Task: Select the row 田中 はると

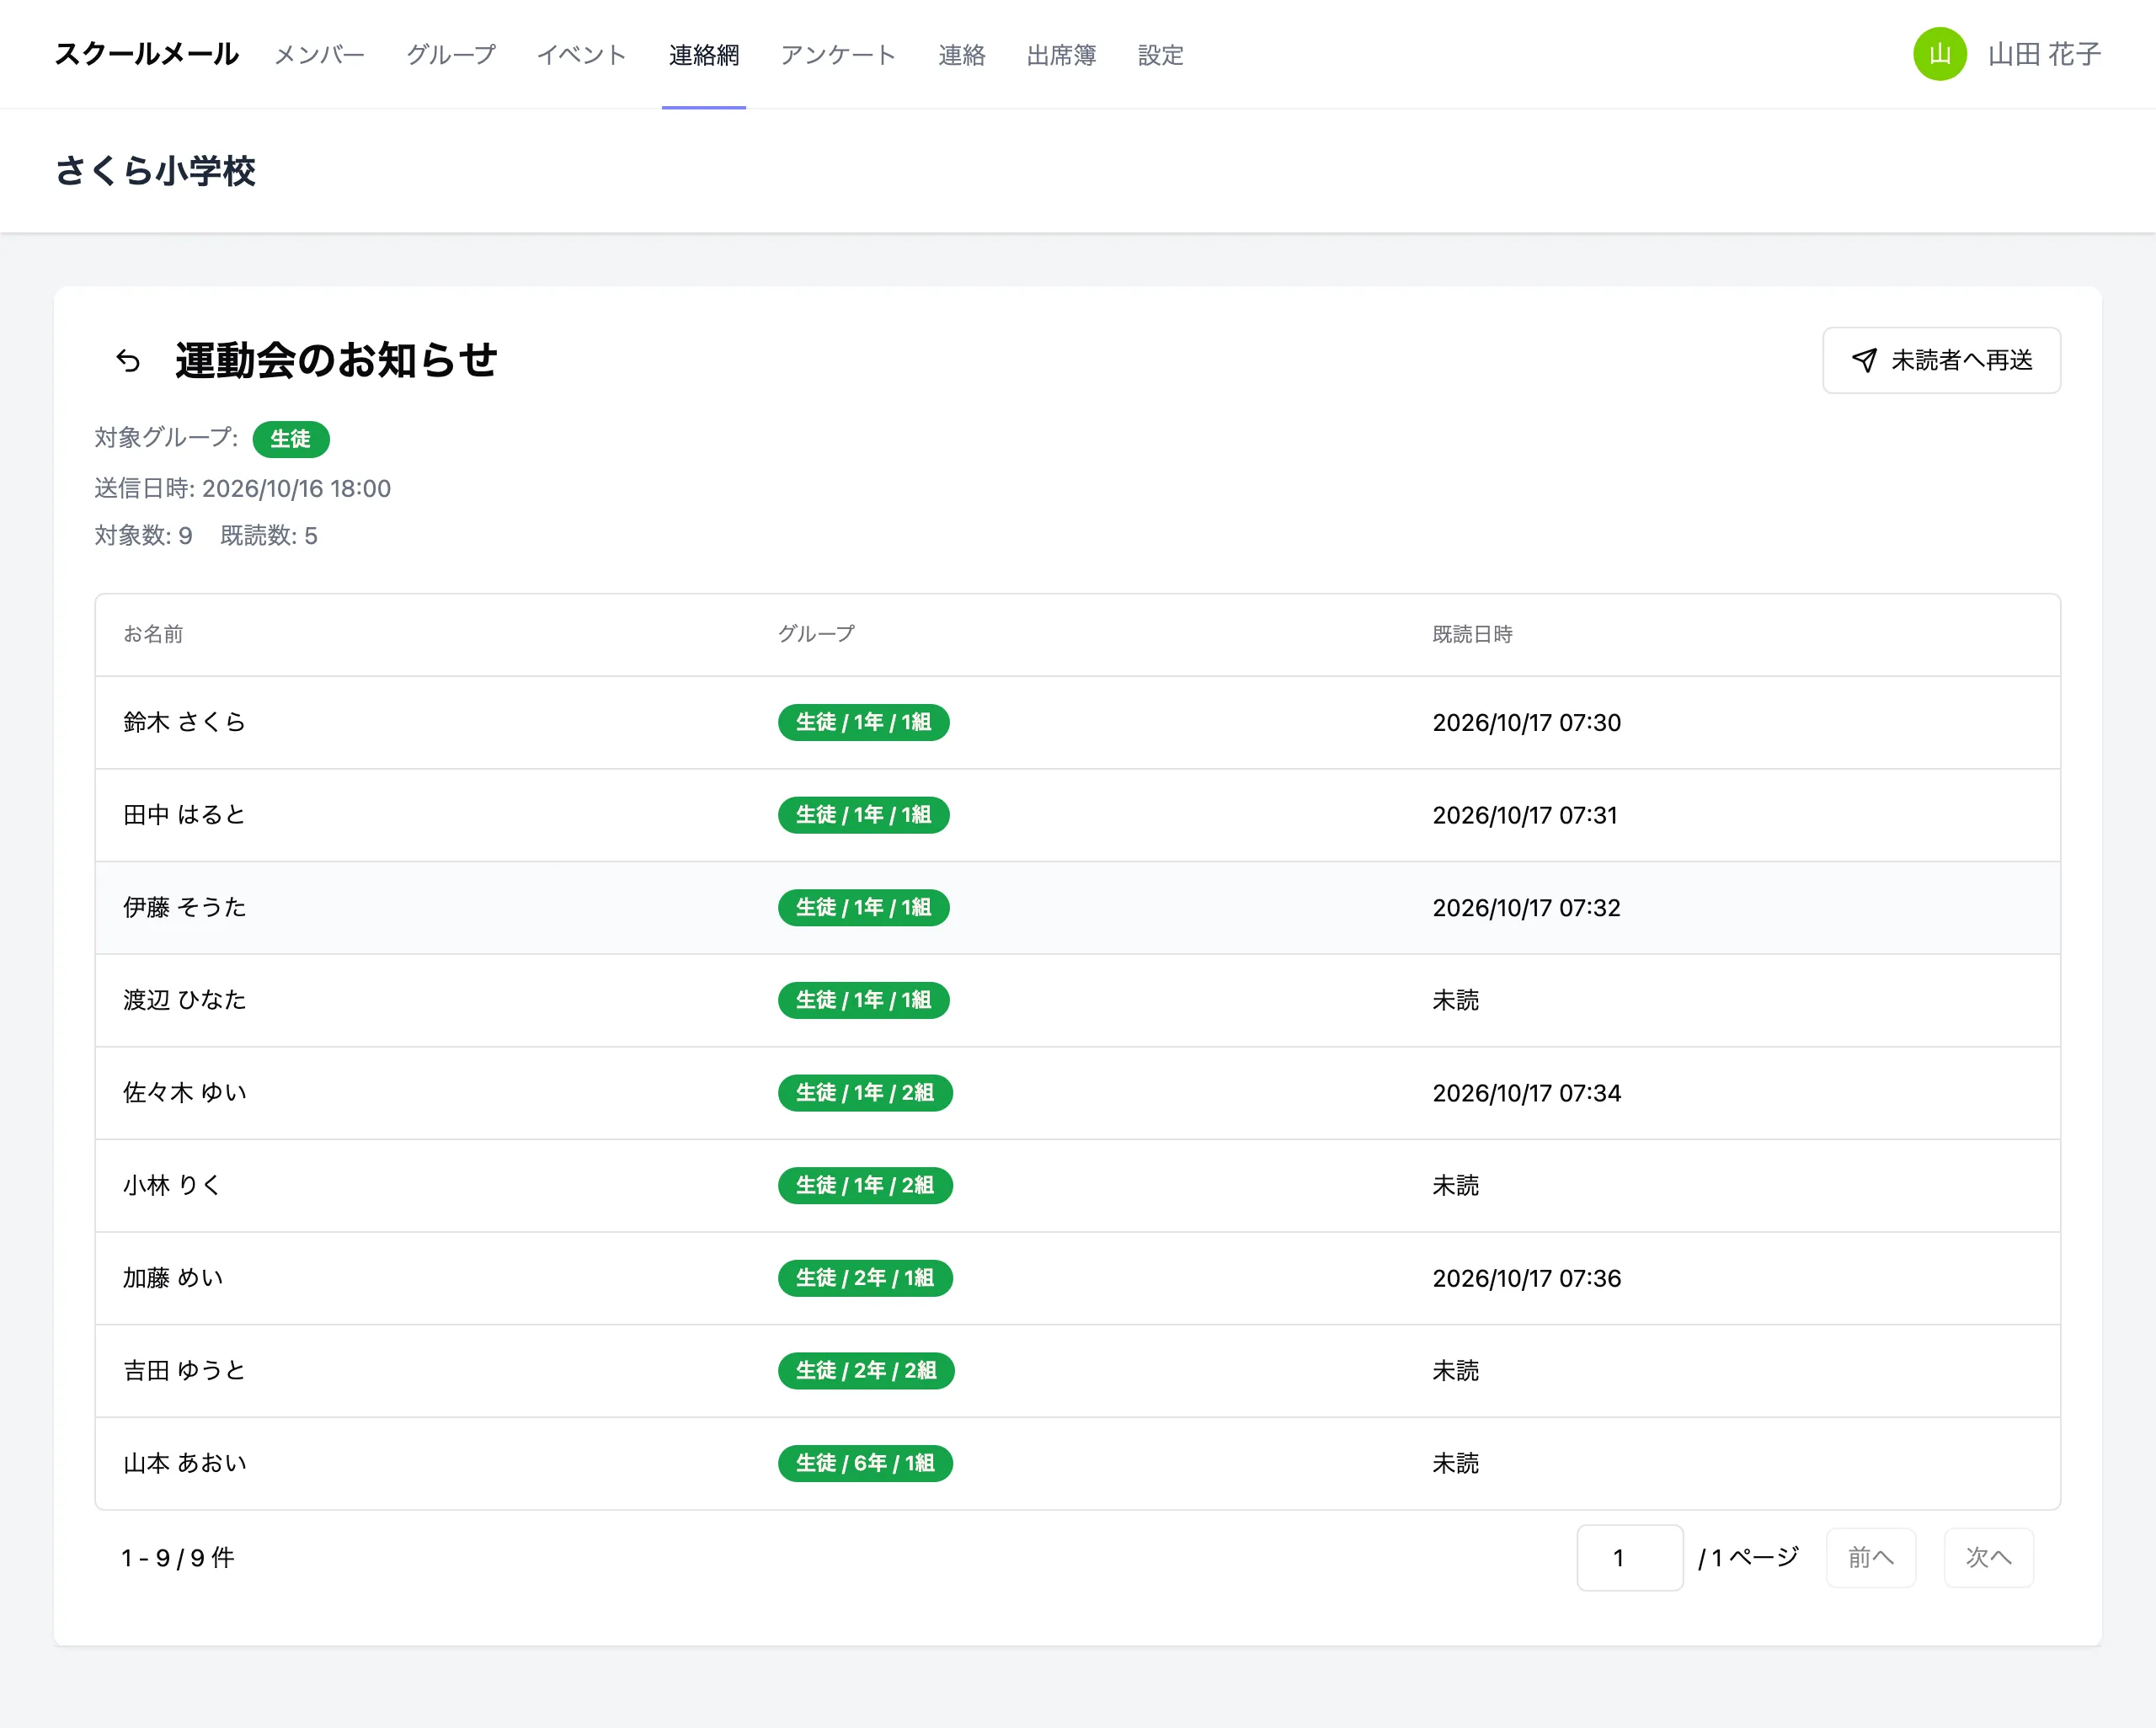Action: pos(1077,815)
